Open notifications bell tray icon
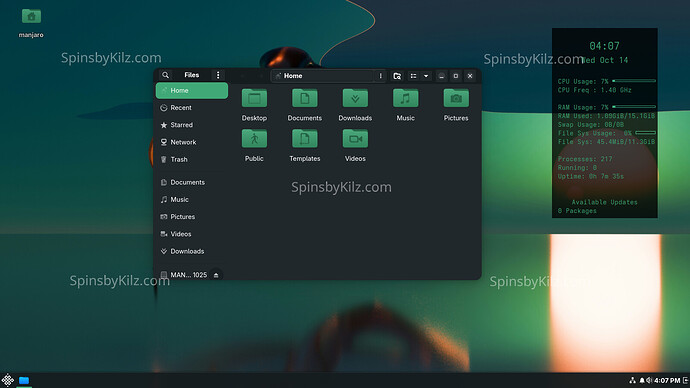Screen dimensions: 690x388 (642, 380)
